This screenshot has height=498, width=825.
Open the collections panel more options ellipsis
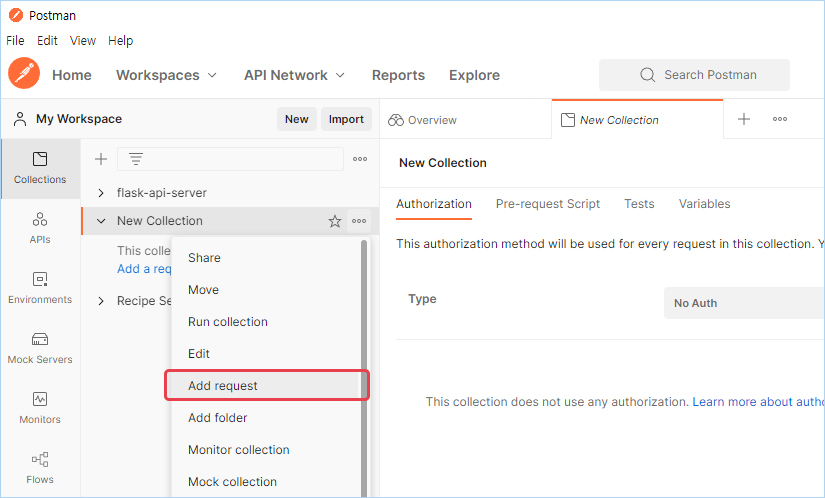pos(360,159)
